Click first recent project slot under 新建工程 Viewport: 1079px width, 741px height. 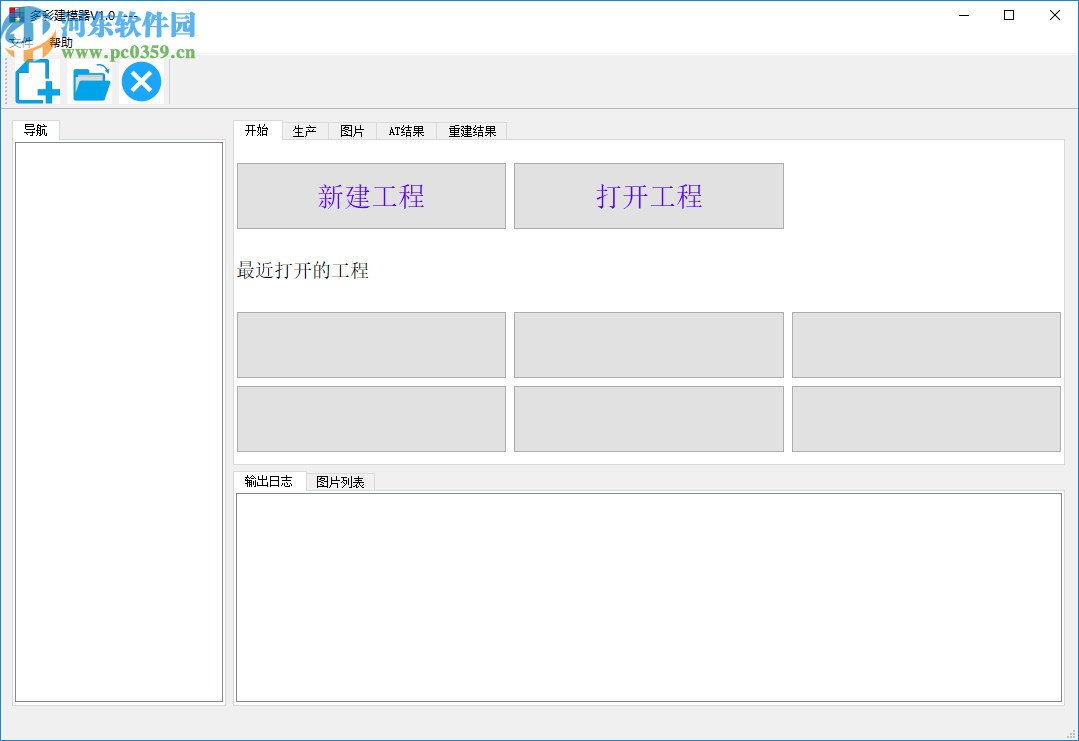[x=372, y=345]
